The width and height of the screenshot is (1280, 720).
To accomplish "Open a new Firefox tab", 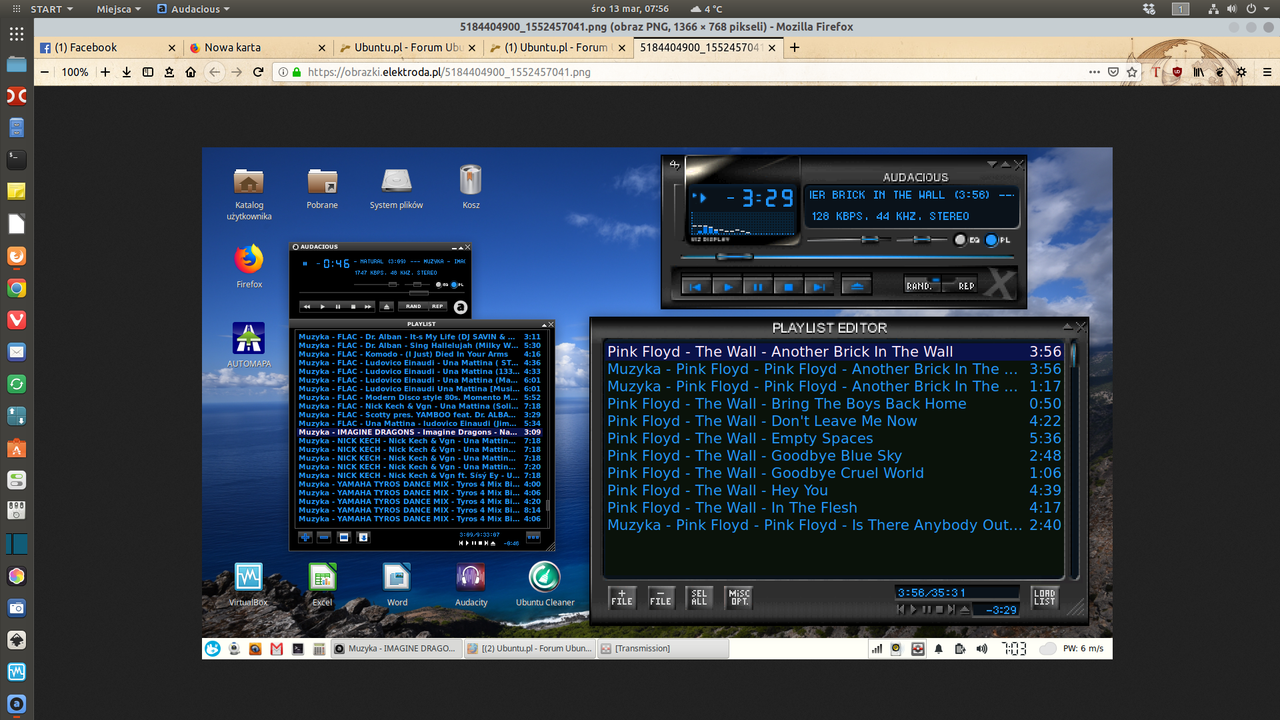I will (795, 47).
